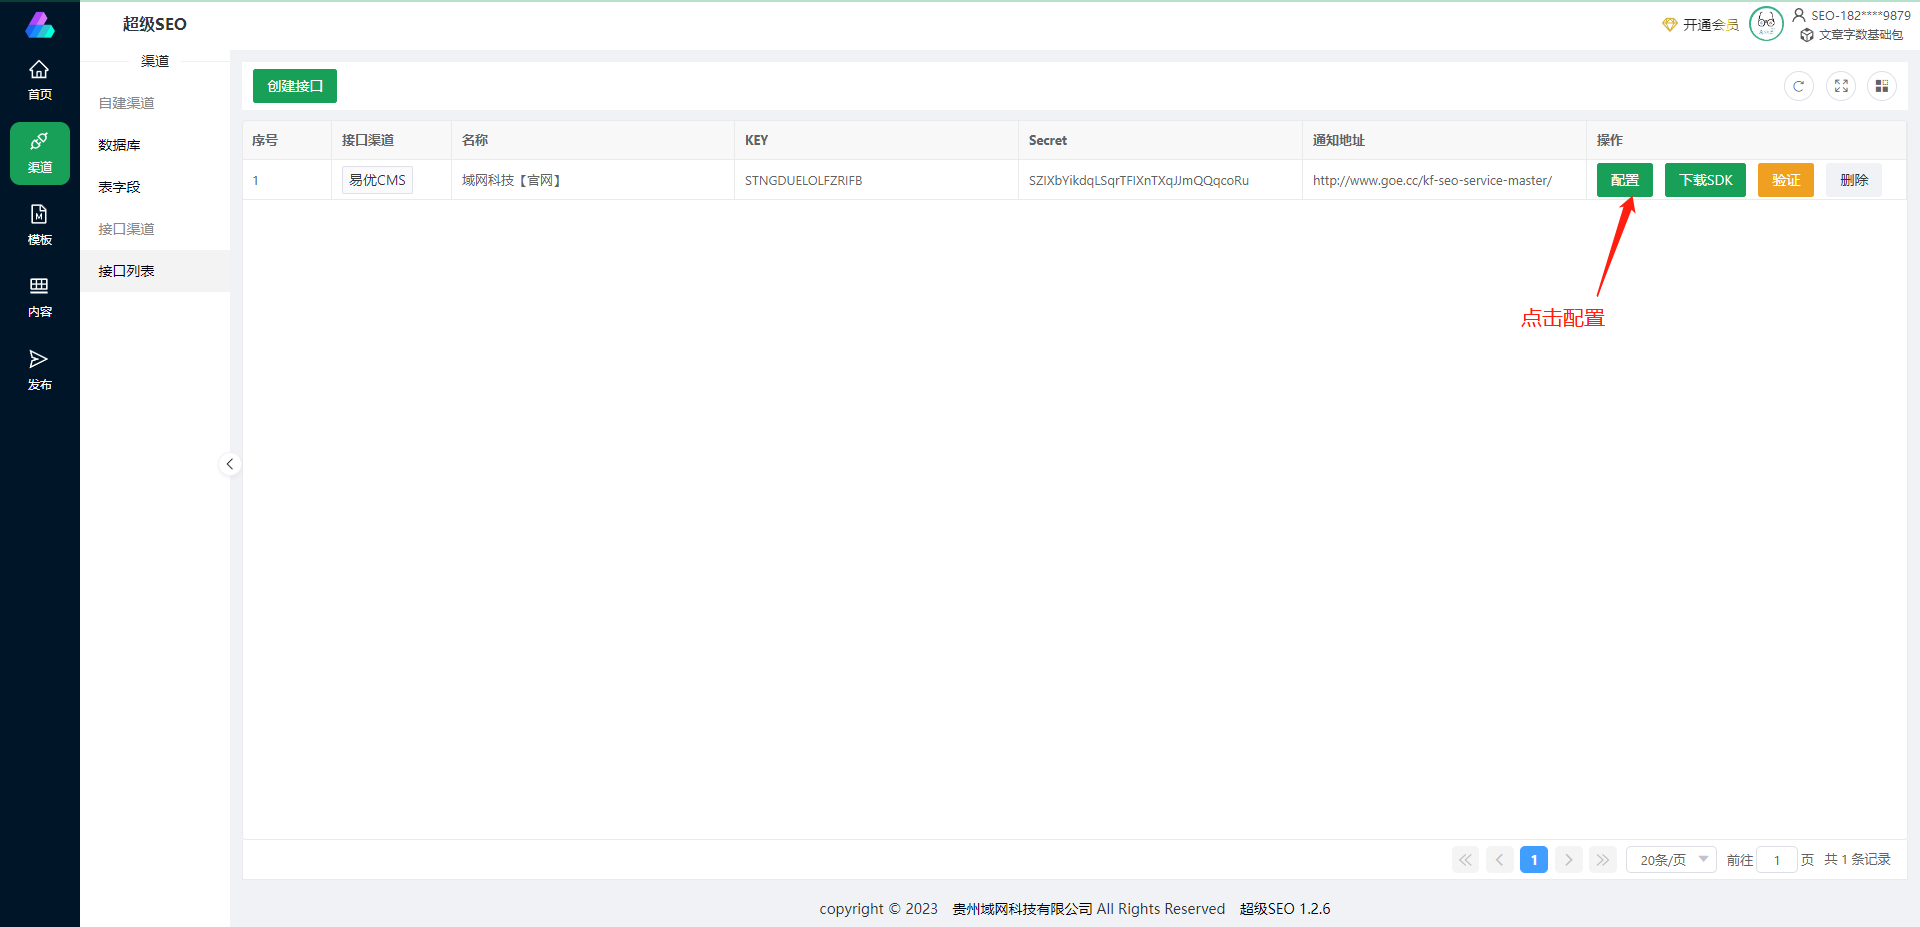
Task: Open the 20条/页 page size dropdown
Action: coord(1671,860)
